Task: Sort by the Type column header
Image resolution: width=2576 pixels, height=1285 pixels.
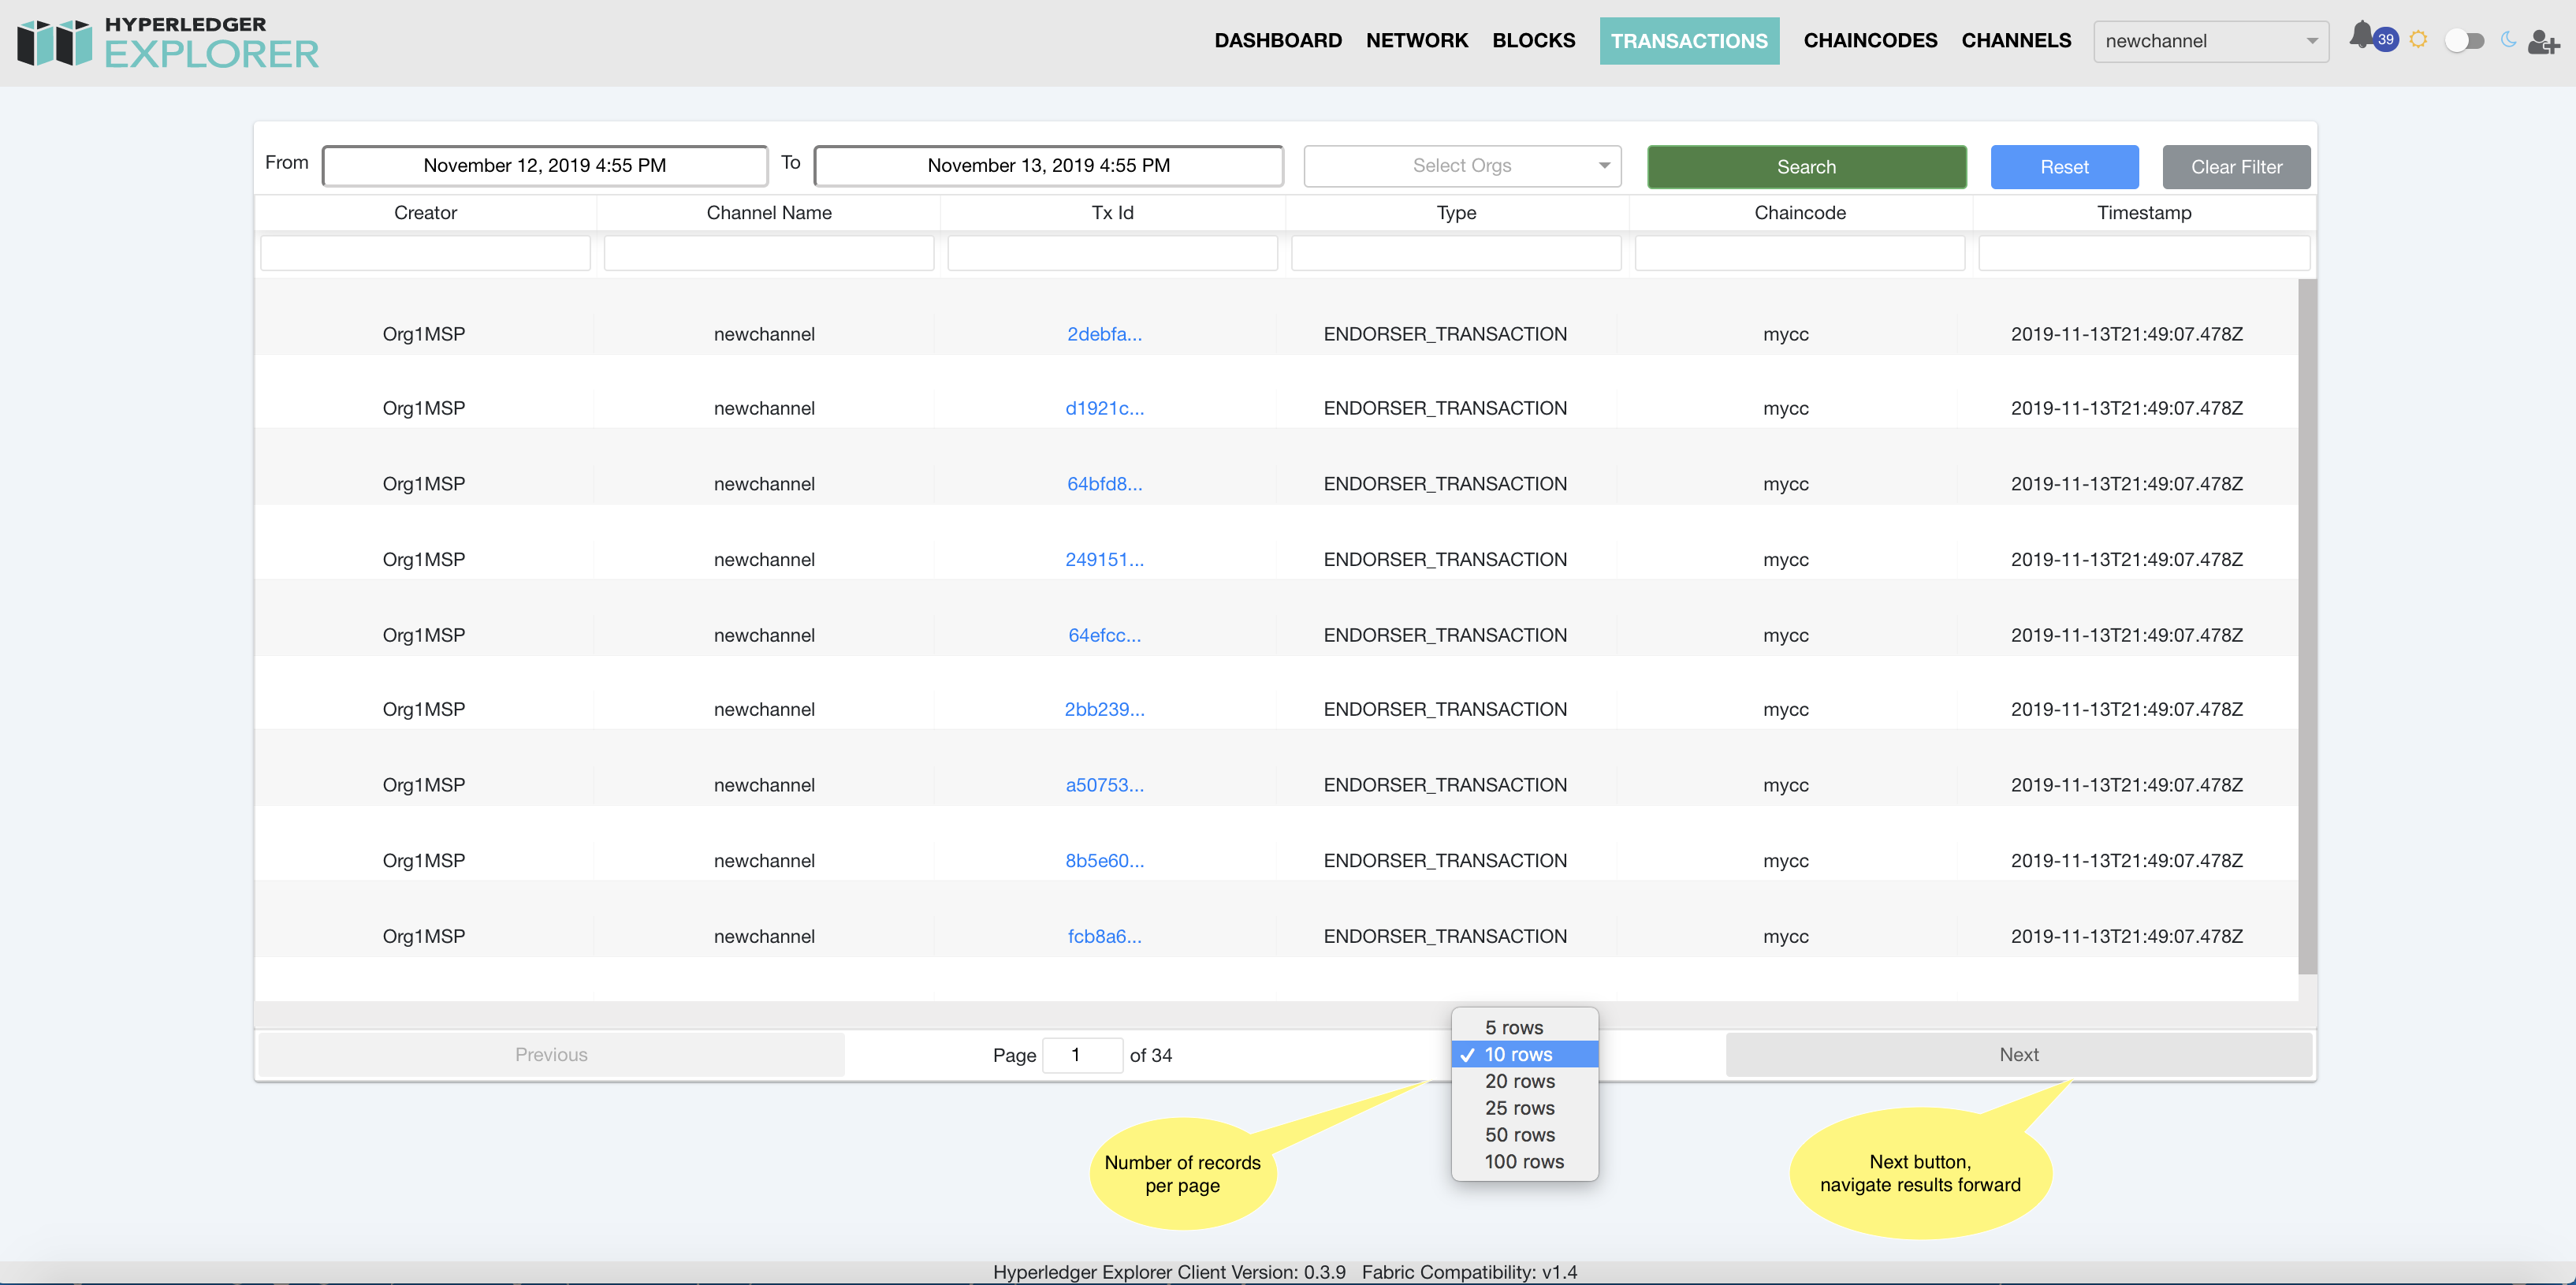Action: point(1456,212)
